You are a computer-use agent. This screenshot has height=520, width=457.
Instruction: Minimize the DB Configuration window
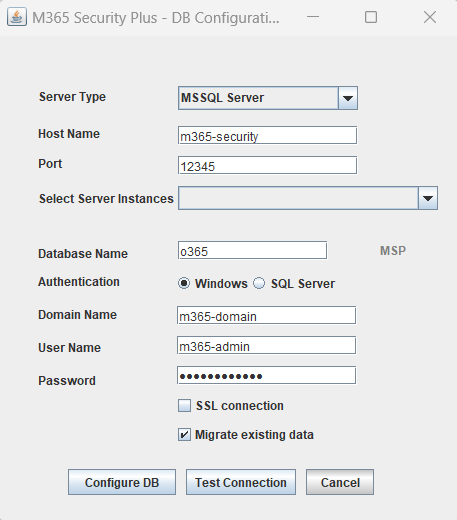313,17
